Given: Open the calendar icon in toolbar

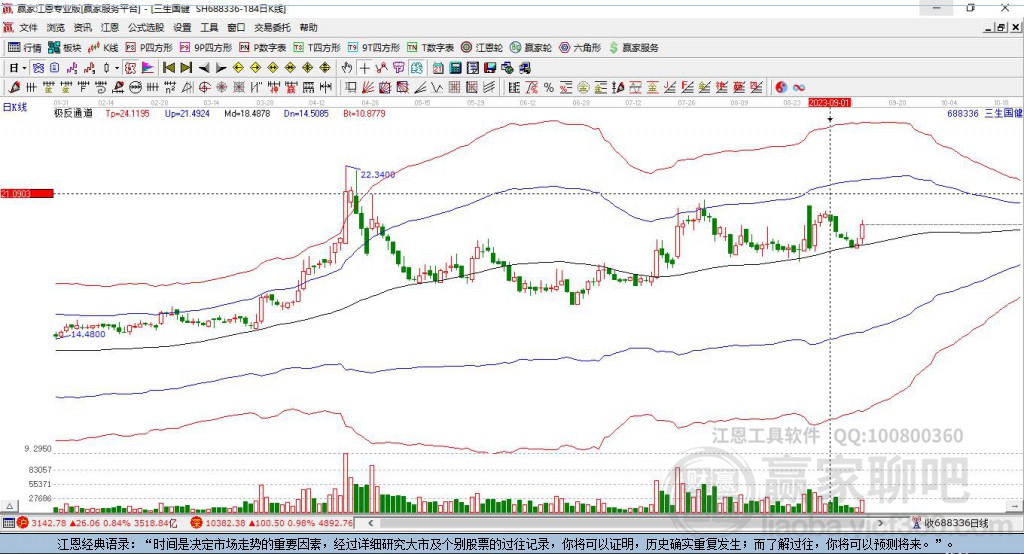Looking at the screenshot, I should 438,68.
